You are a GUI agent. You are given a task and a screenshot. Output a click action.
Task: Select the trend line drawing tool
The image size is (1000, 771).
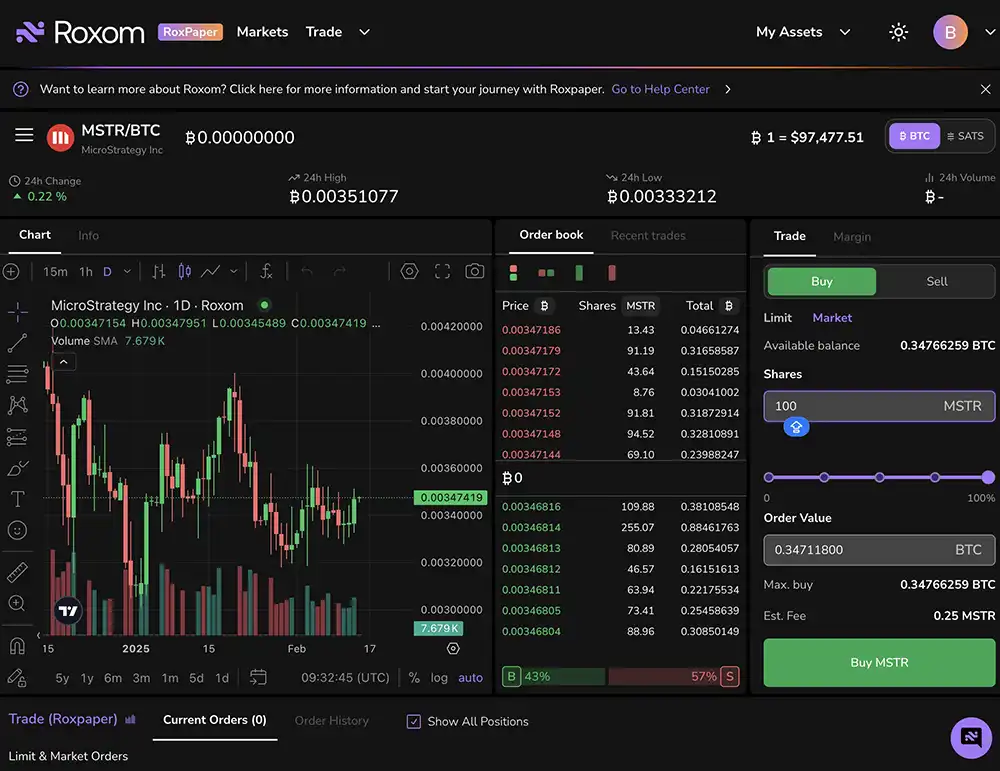click(x=17, y=343)
